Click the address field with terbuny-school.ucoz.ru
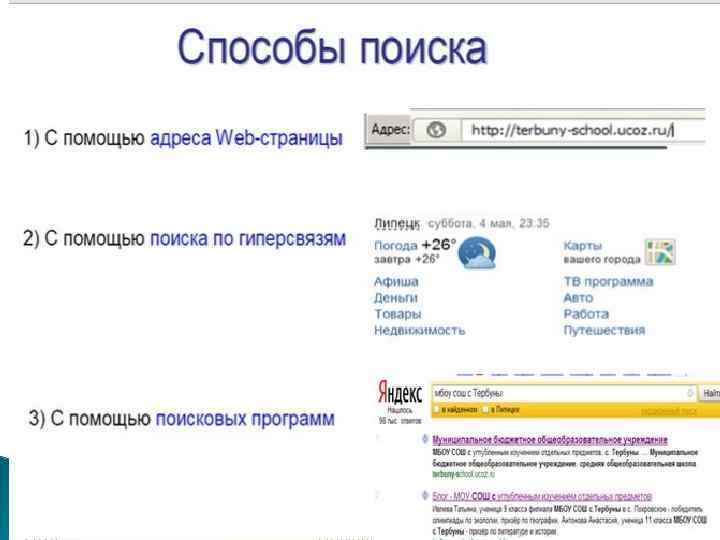Viewport: 720px width, 540px height. 583,130
